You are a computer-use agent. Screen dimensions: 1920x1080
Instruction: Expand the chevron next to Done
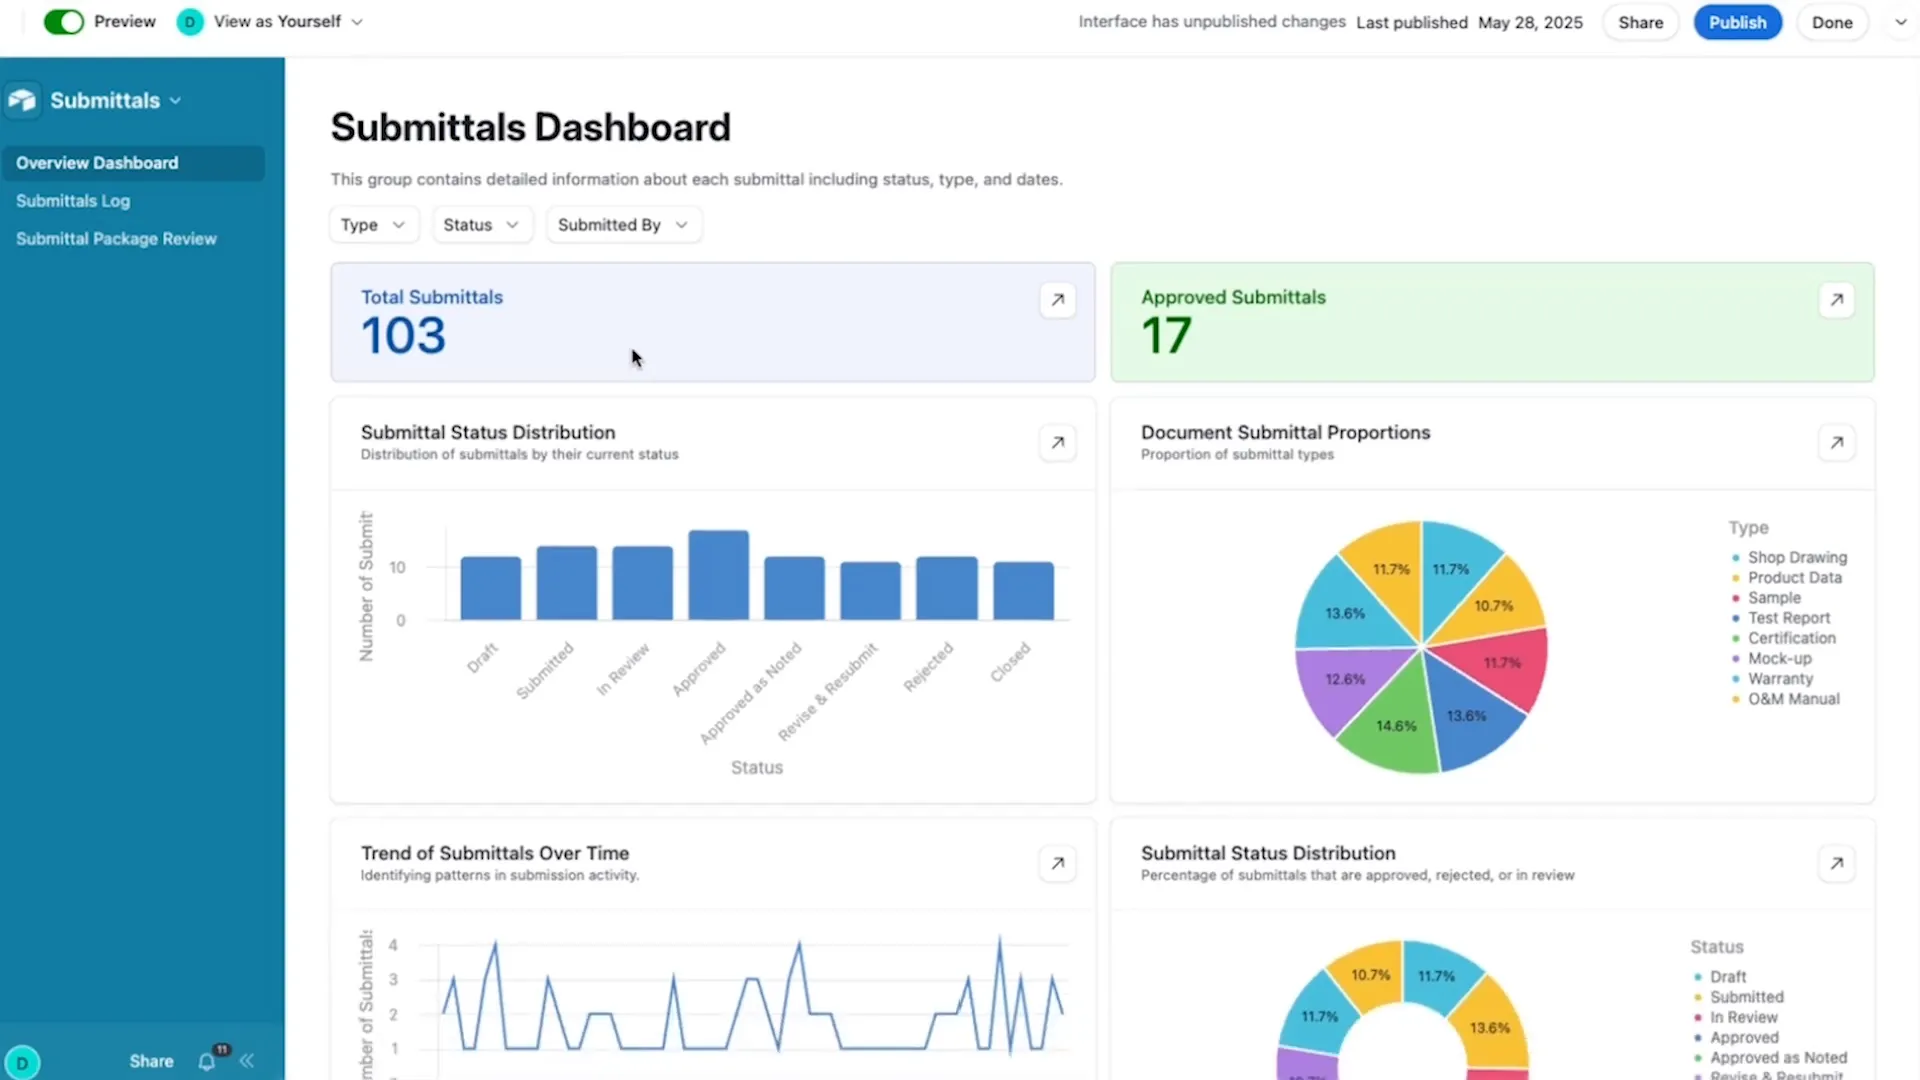point(1900,22)
